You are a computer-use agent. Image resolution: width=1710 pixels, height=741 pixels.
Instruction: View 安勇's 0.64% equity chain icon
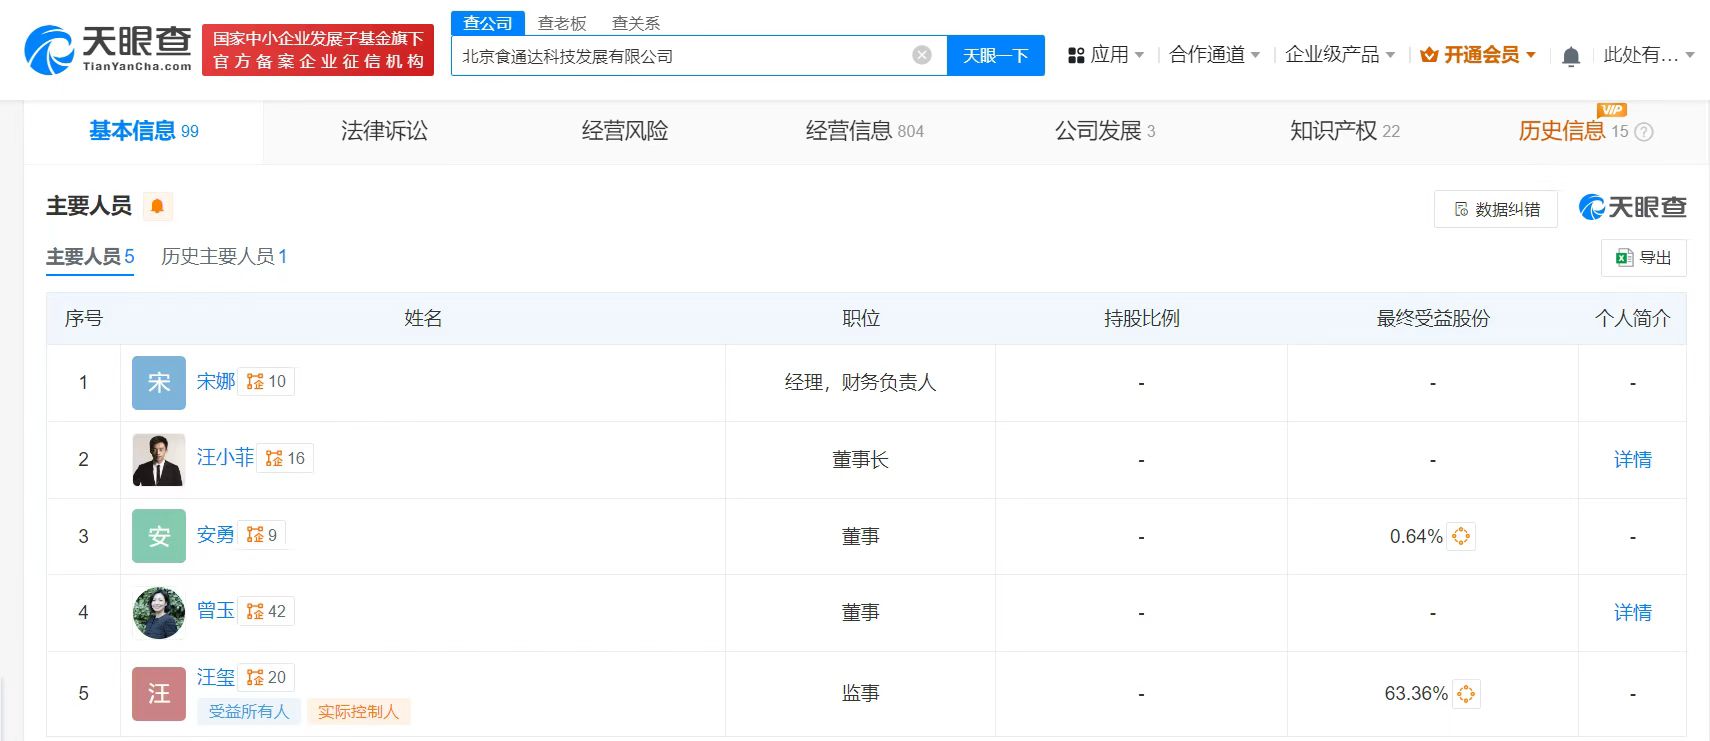point(1461,536)
